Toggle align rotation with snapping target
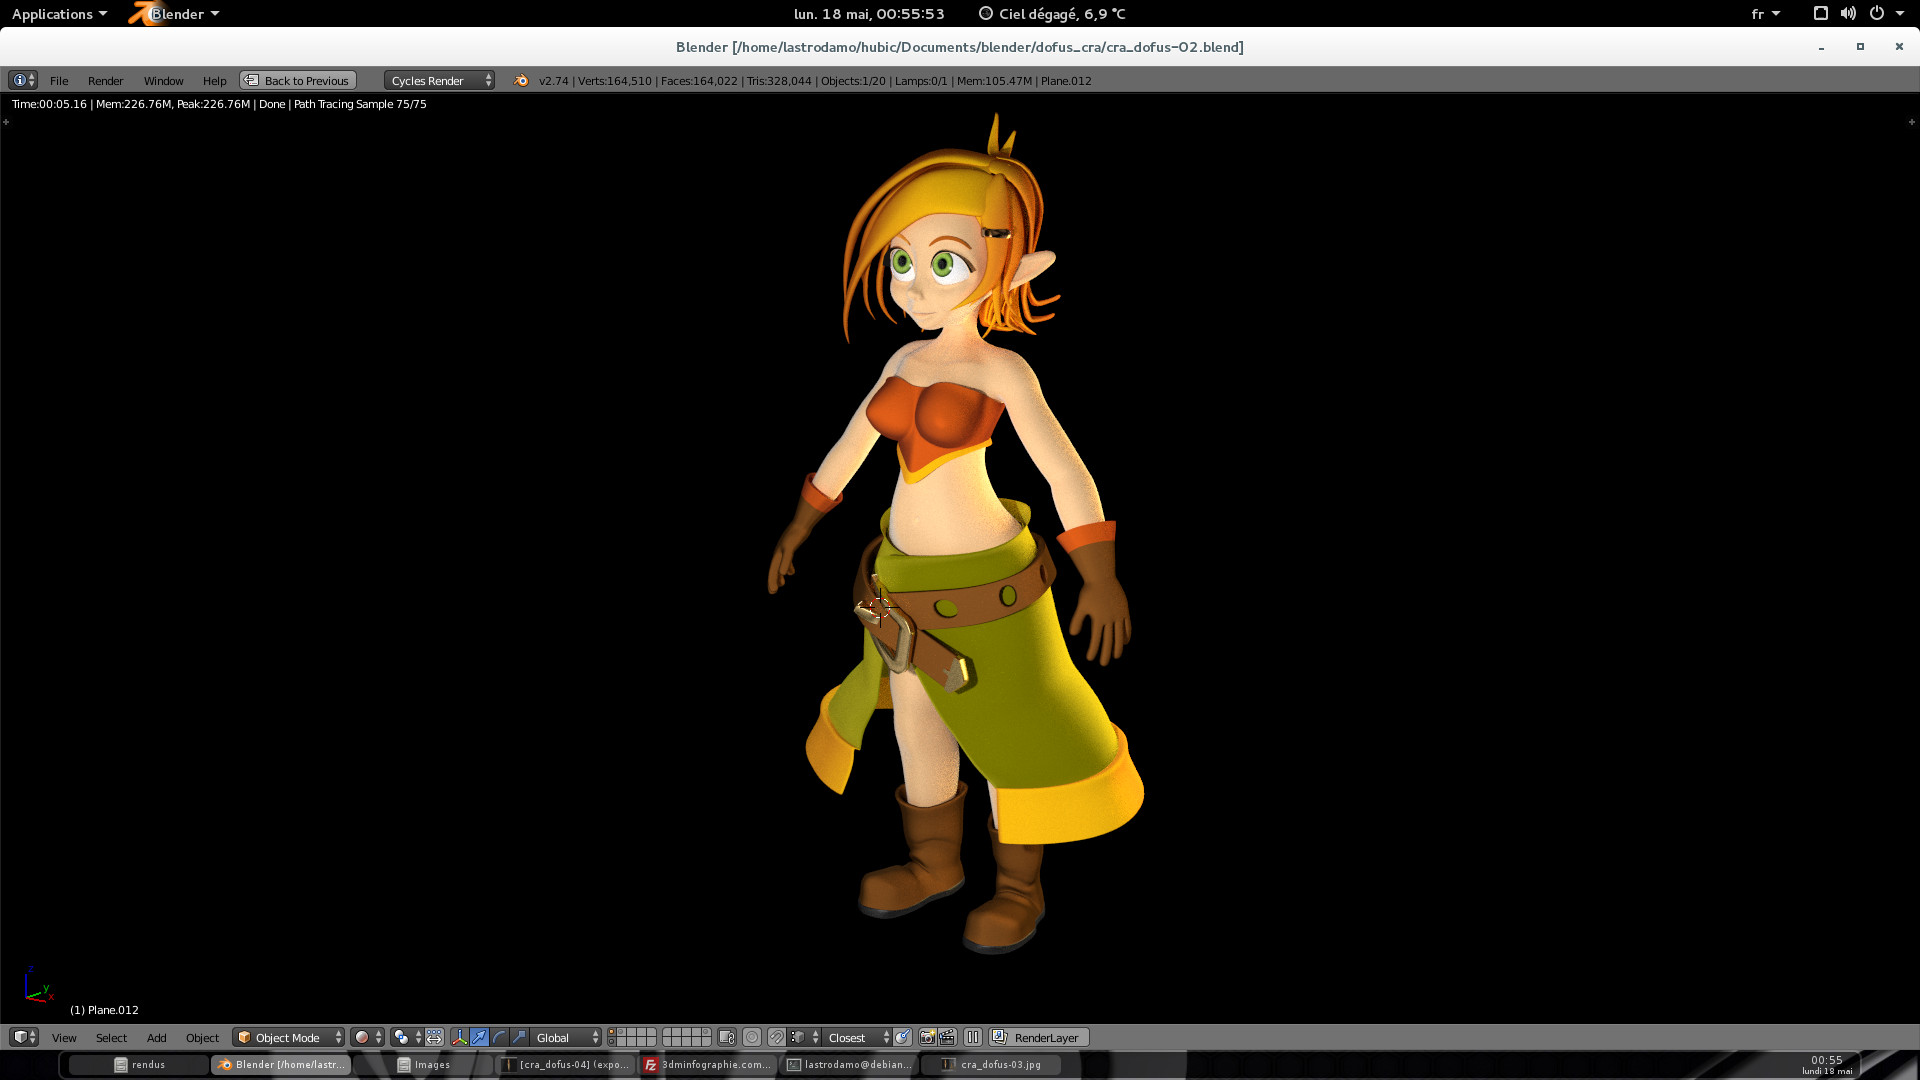 903,1037
